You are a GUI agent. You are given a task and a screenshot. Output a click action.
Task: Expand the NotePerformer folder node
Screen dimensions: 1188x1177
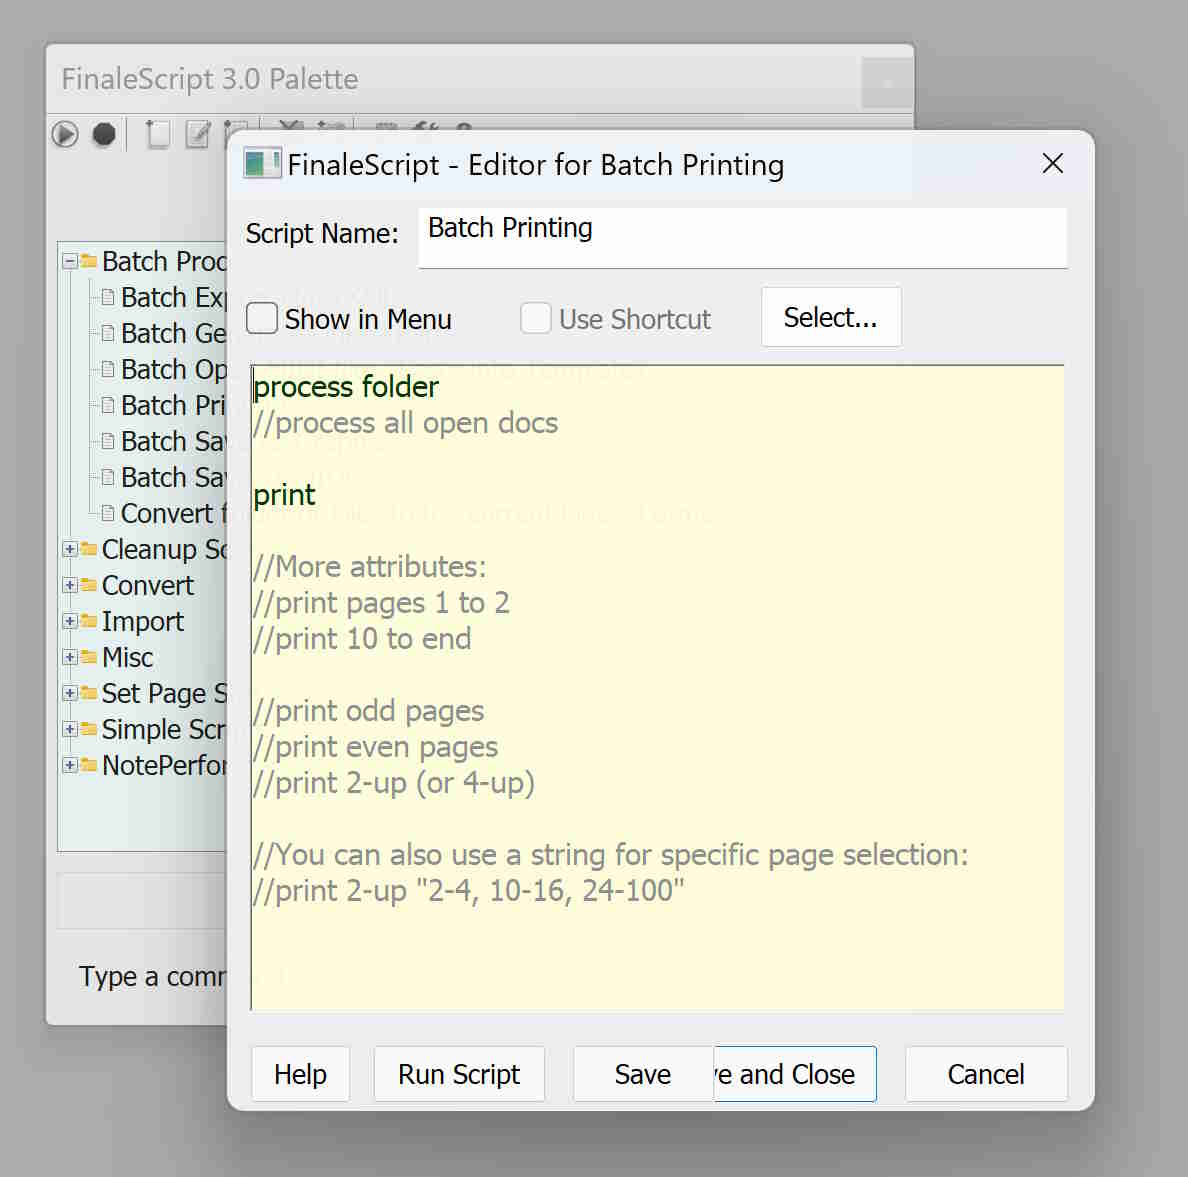point(70,765)
